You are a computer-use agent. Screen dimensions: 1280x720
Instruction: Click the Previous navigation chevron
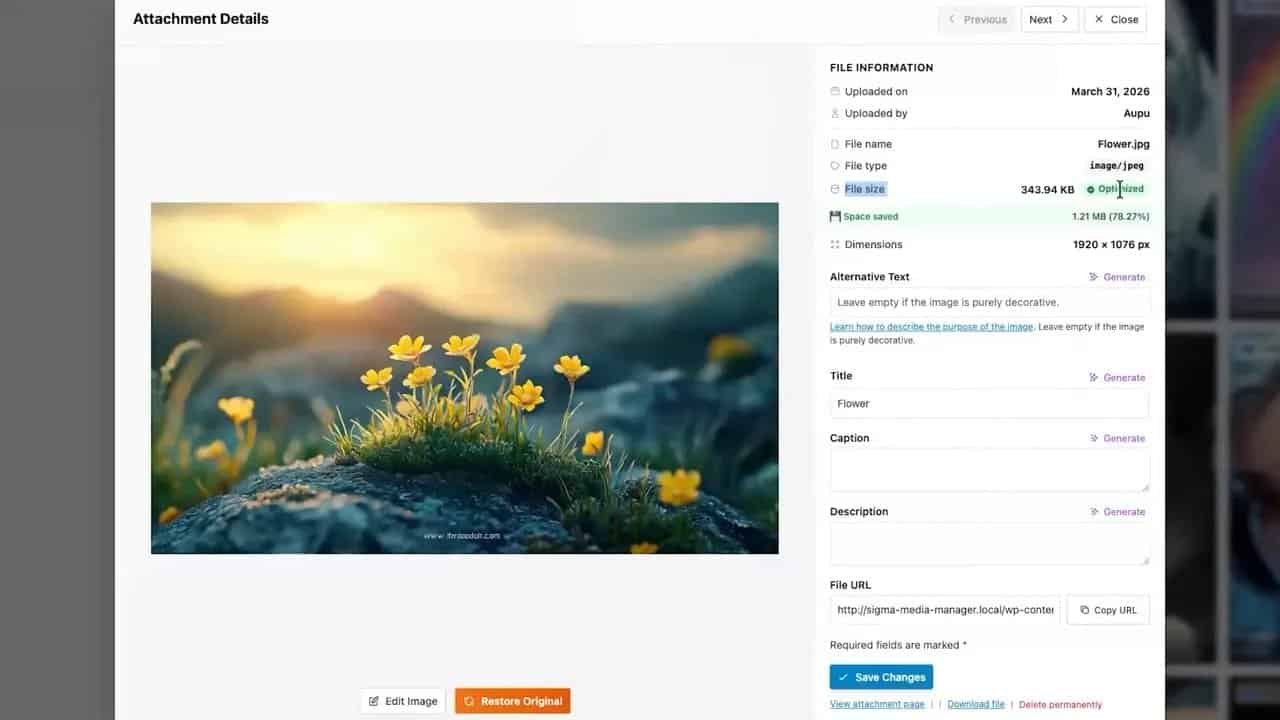[x=951, y=19]
